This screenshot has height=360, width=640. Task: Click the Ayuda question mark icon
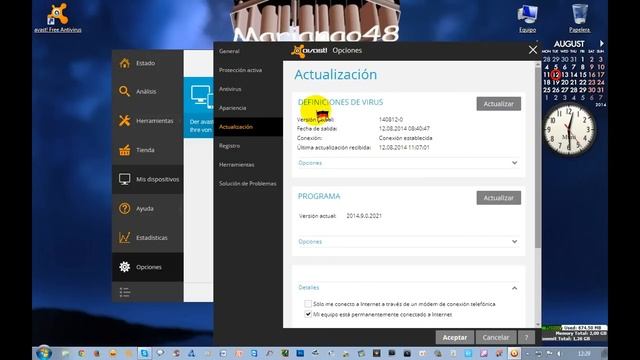click(124, 209)
